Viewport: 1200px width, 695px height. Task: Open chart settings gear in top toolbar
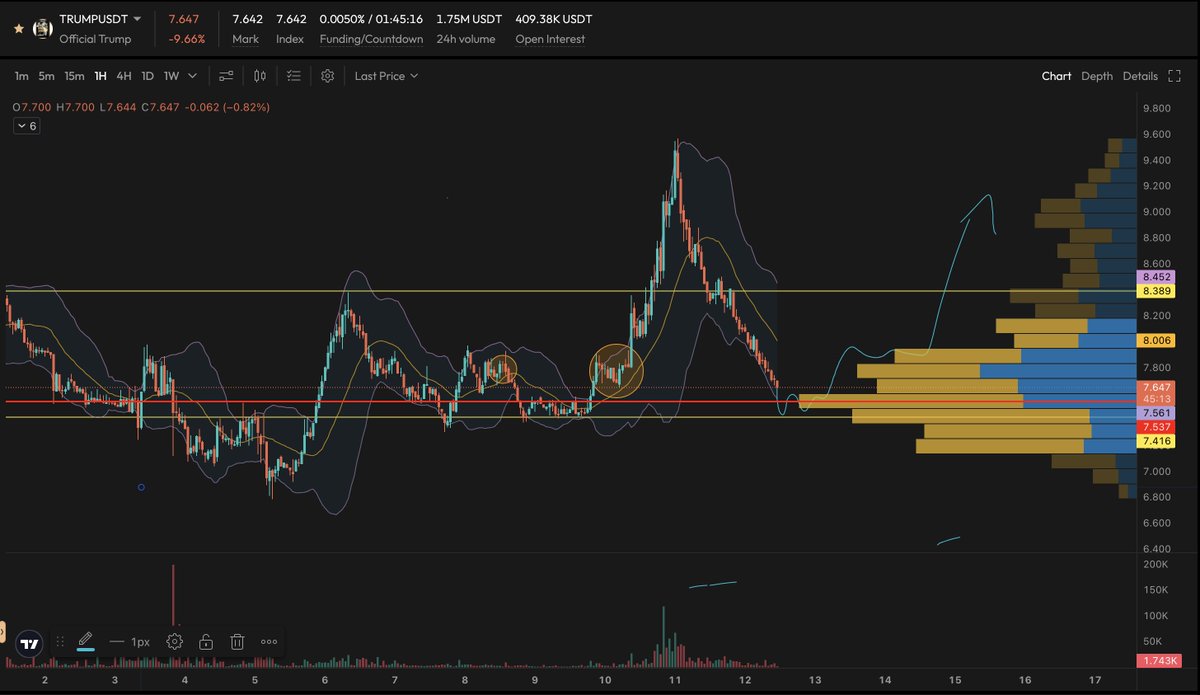point(327,76)
